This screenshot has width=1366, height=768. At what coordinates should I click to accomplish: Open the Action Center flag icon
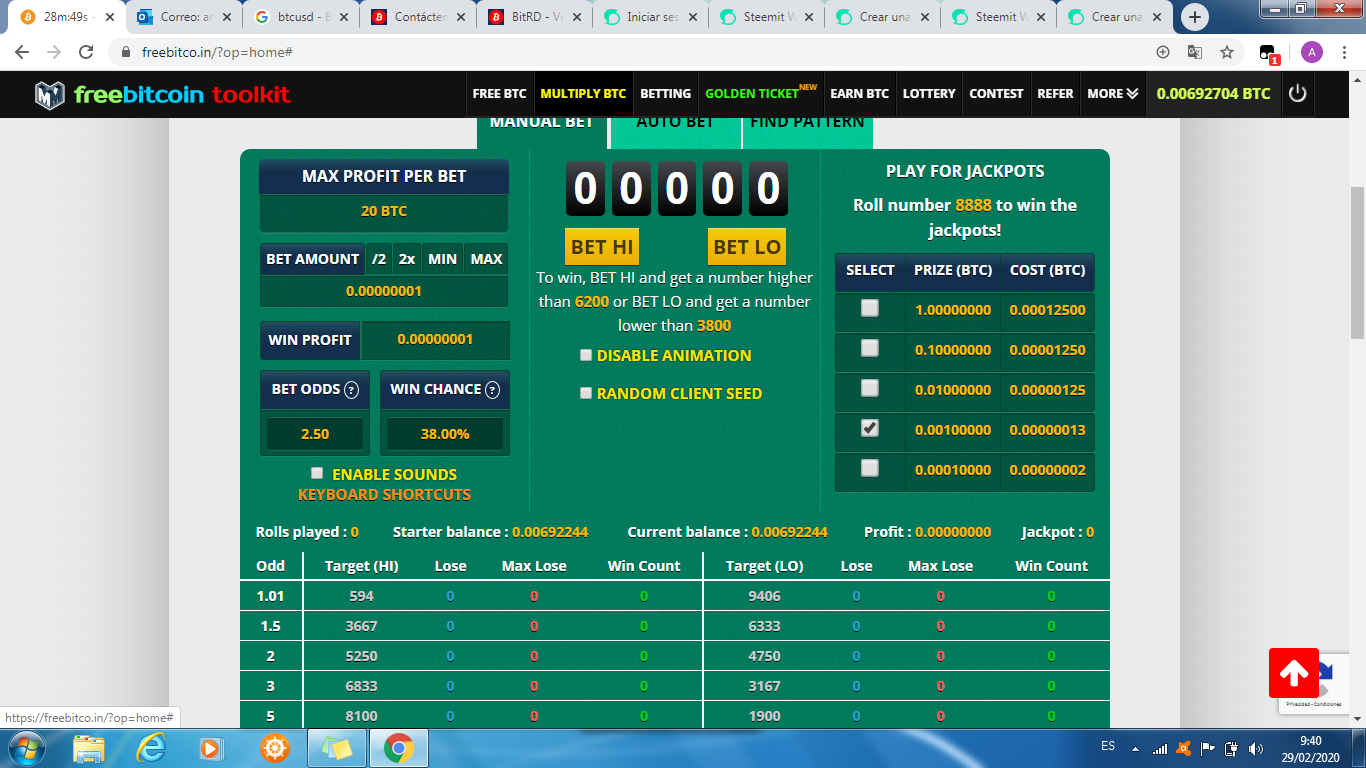[x=1208, y=748]
